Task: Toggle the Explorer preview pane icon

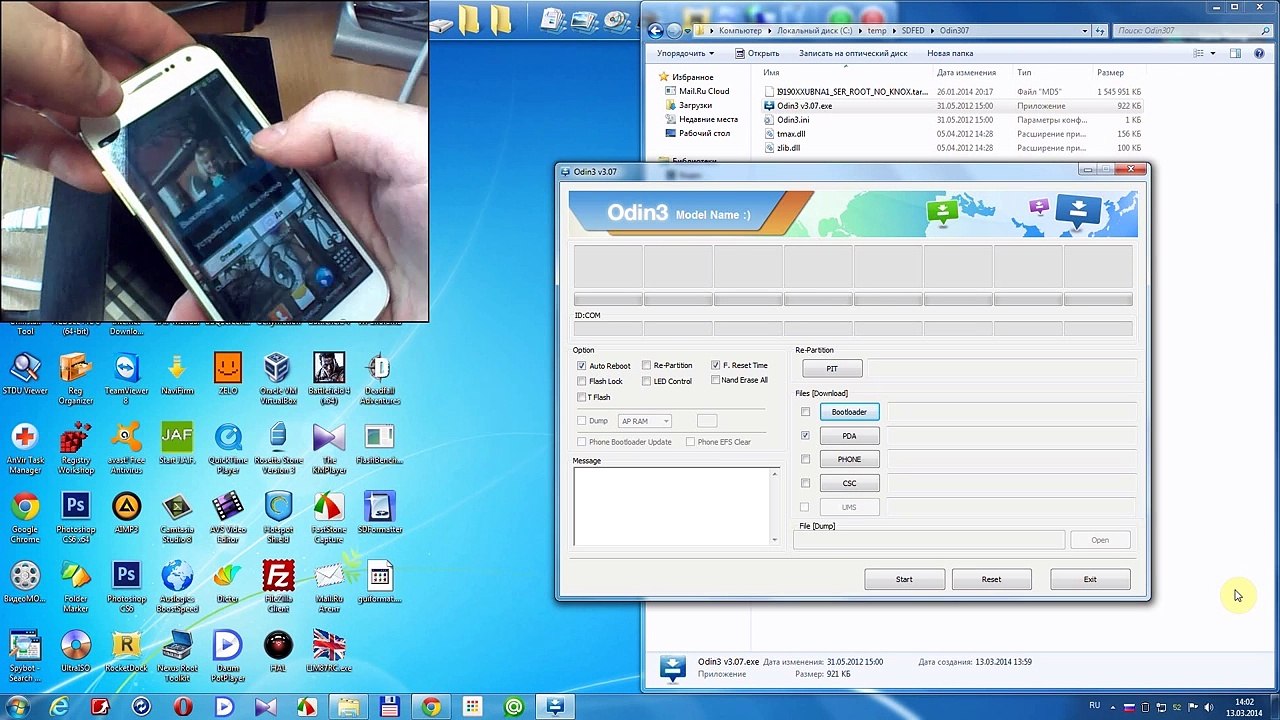Action: (x=1235, y=53)
